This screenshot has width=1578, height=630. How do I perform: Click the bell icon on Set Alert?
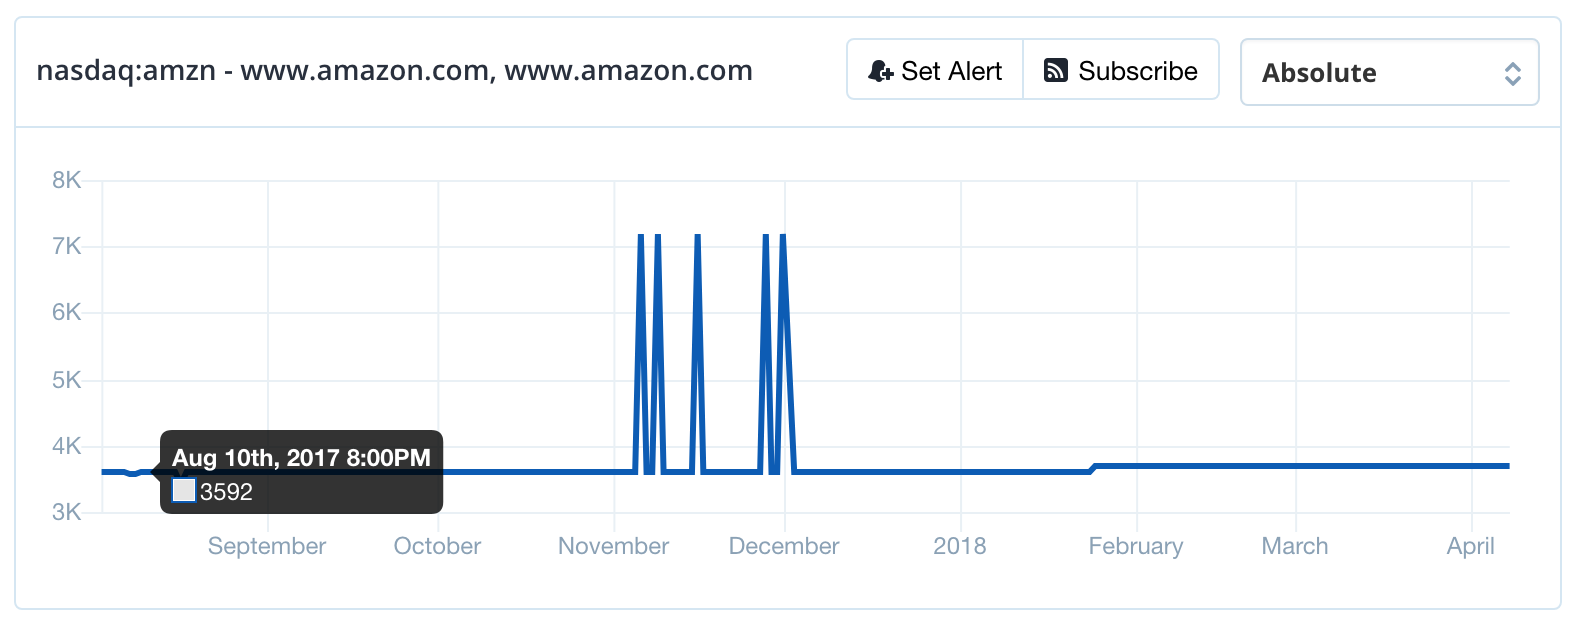pos(880,70)
